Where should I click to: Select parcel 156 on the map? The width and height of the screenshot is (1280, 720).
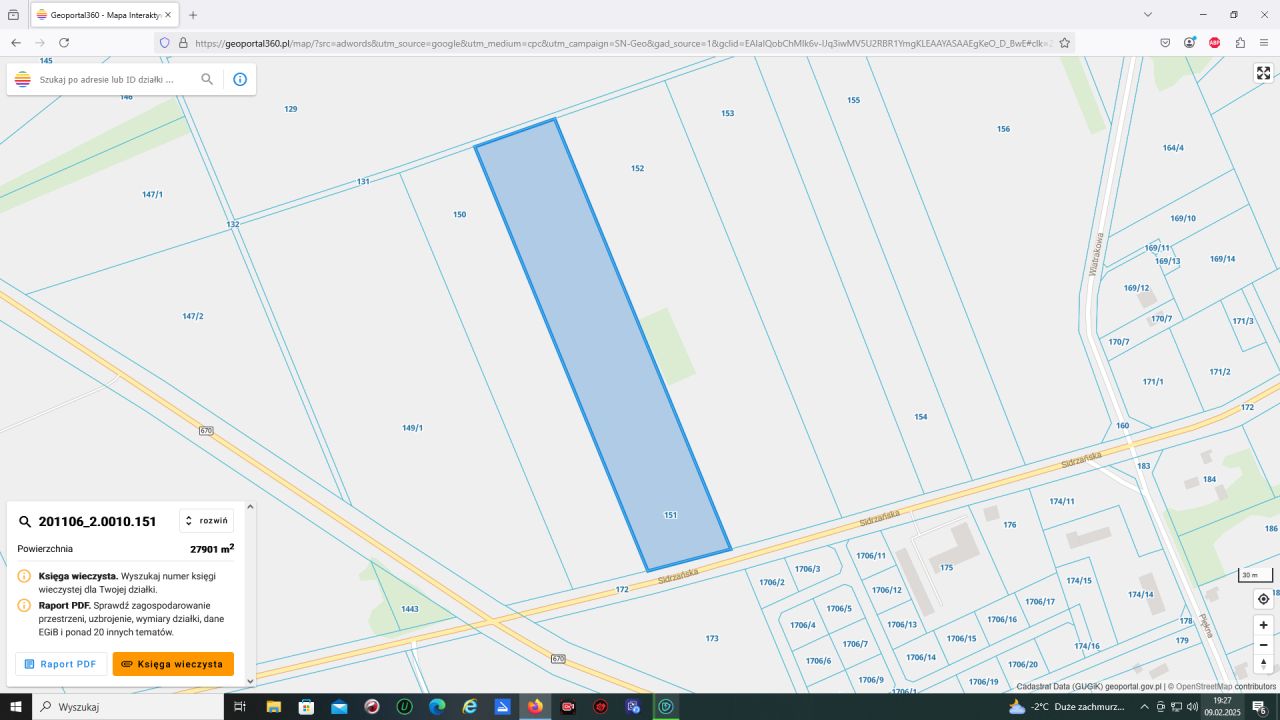click(x=1003, y=129)
